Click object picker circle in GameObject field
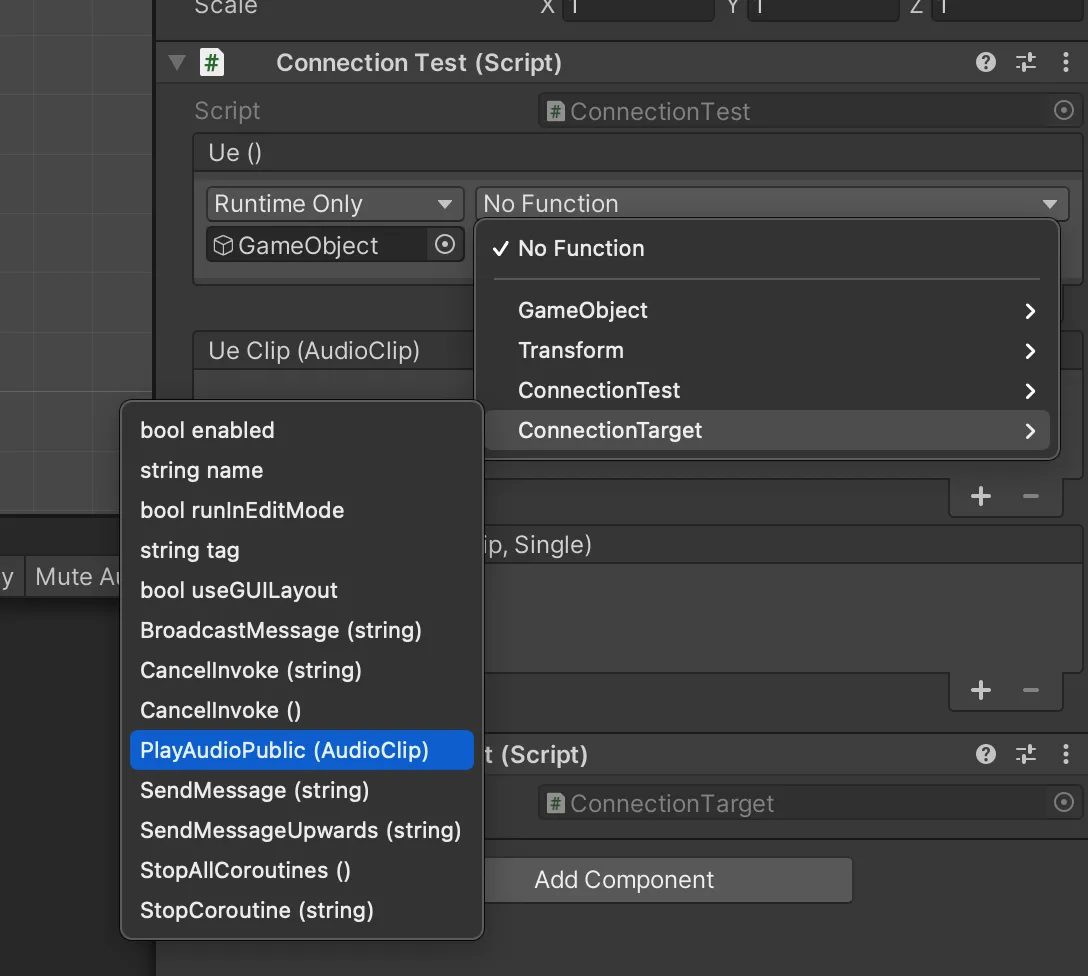The image size is (1088, 976). point(445,245)
